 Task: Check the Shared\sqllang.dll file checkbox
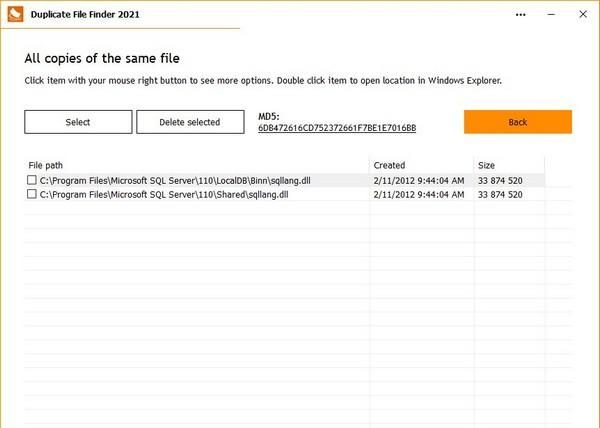[32, 194]
